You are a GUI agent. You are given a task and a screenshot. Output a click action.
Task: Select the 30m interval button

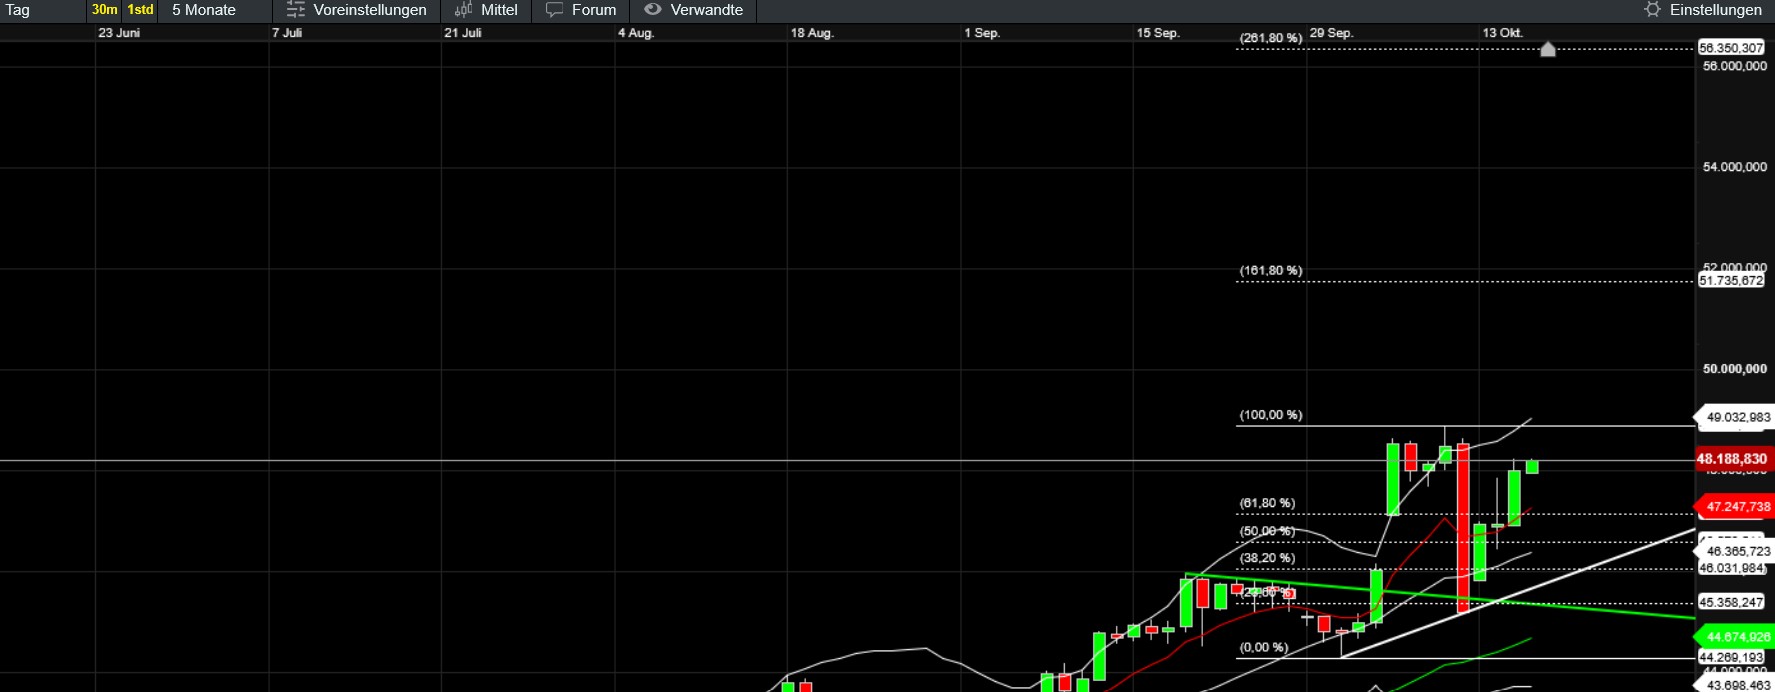[104, 10]
